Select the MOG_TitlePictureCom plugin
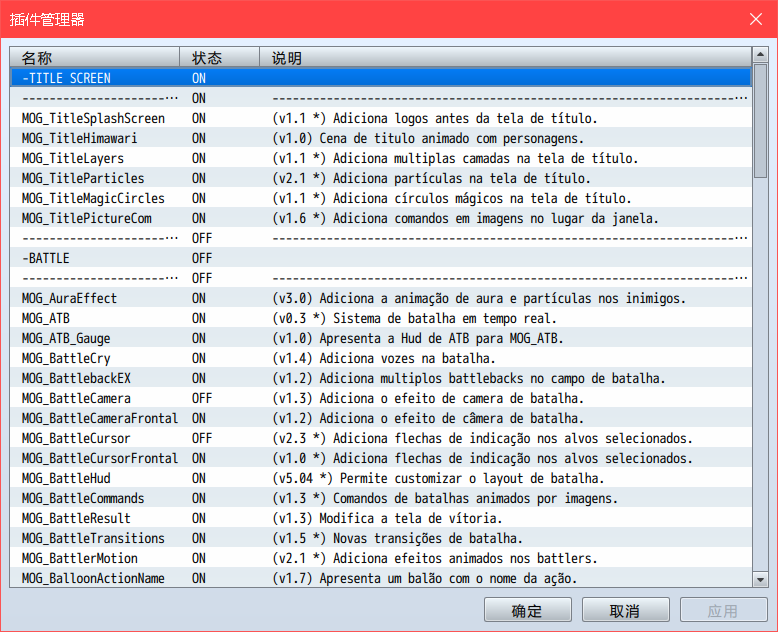Image resolution: width=778 pixels, height=632 pixels. click(381, 218)
